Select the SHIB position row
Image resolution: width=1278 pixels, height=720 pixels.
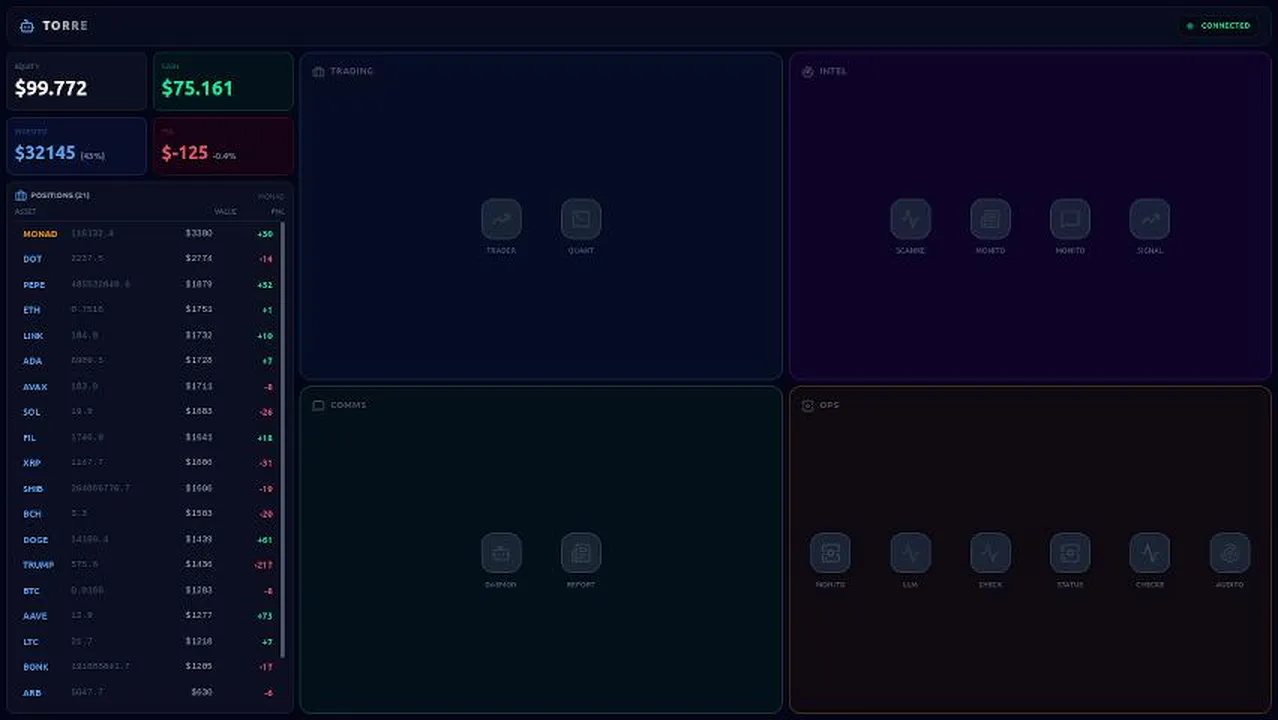[148, 488]
